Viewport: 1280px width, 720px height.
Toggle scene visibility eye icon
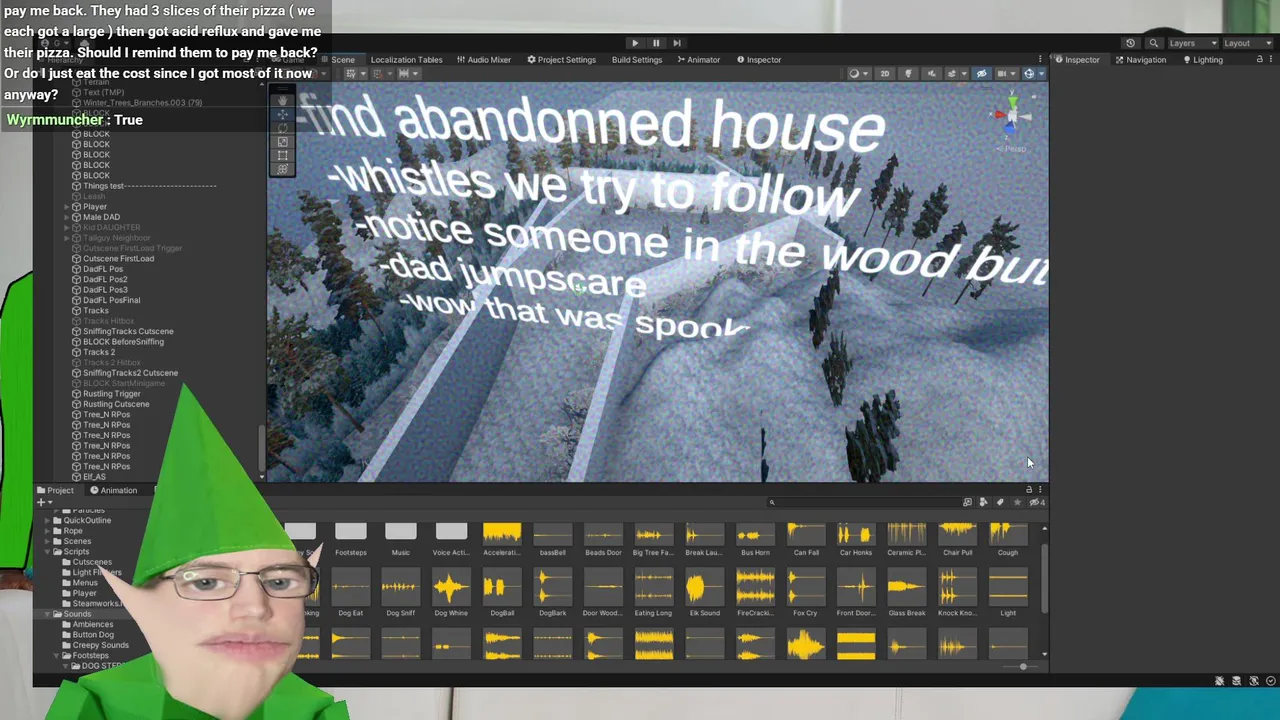(x=981, y=74)
